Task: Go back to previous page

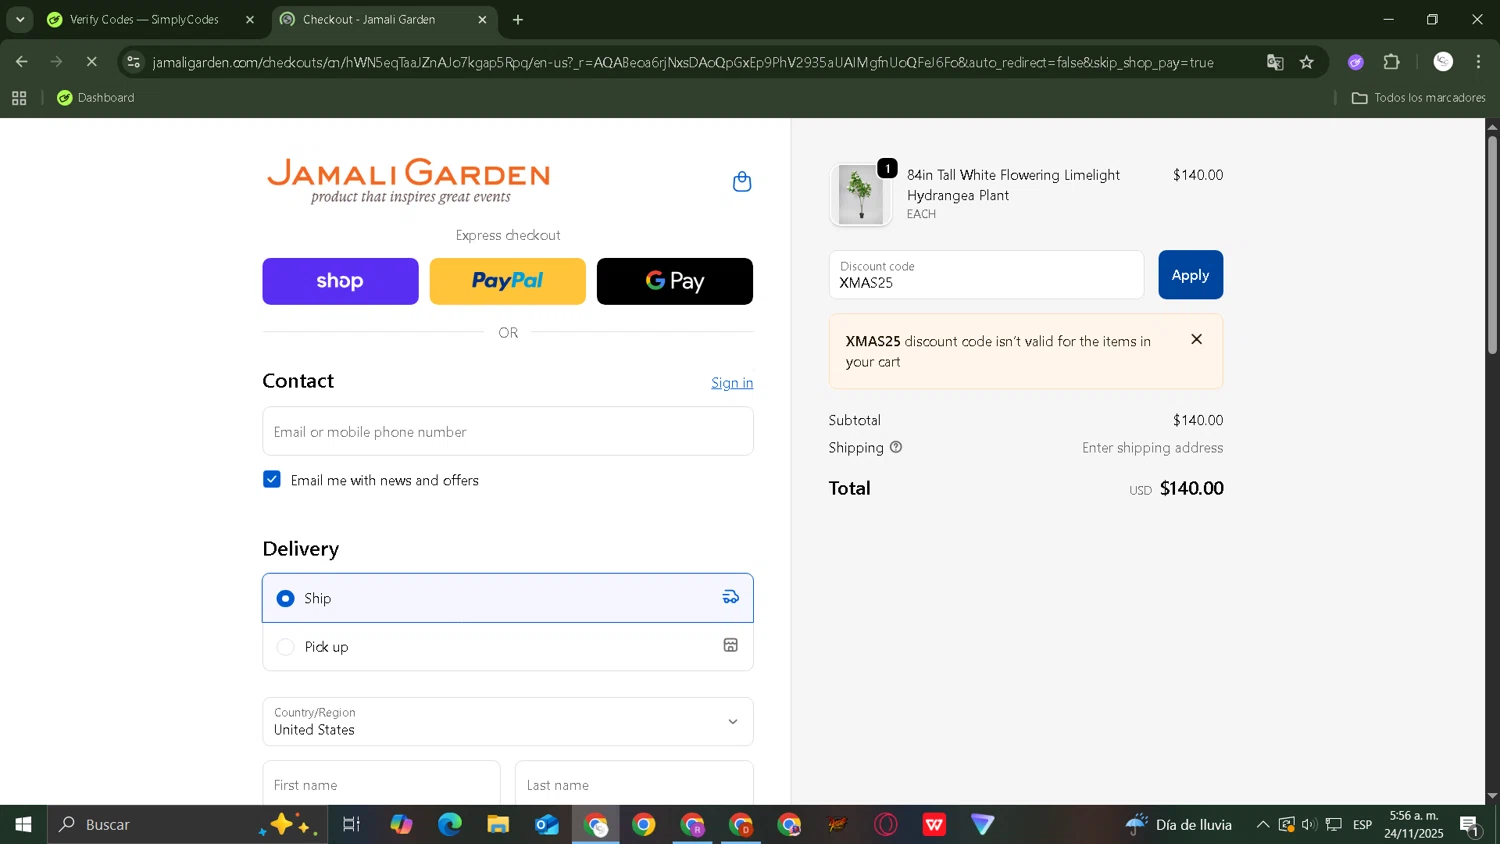Action: click(22, 62)
